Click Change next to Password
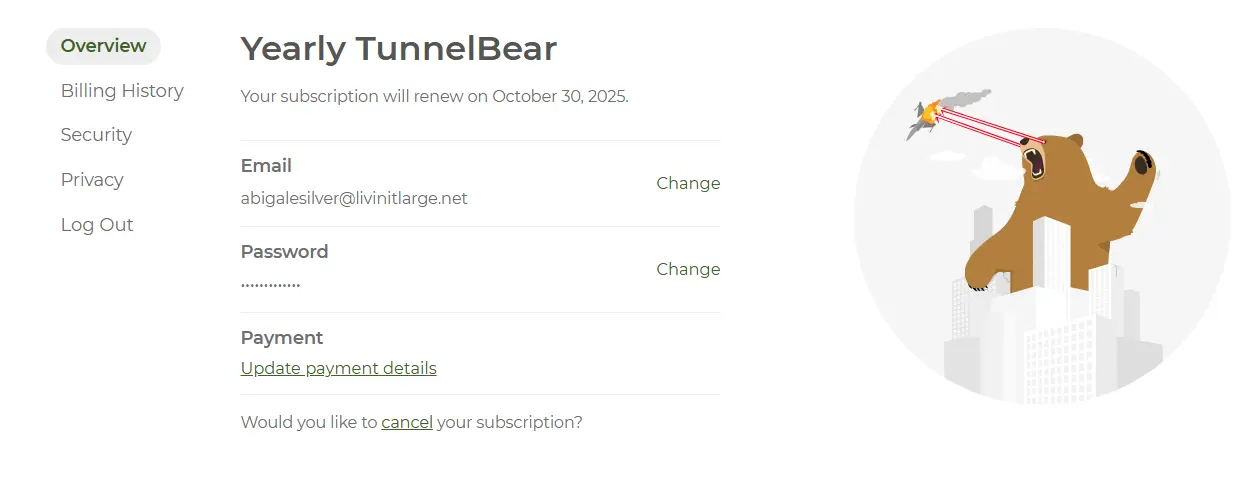 688,269
